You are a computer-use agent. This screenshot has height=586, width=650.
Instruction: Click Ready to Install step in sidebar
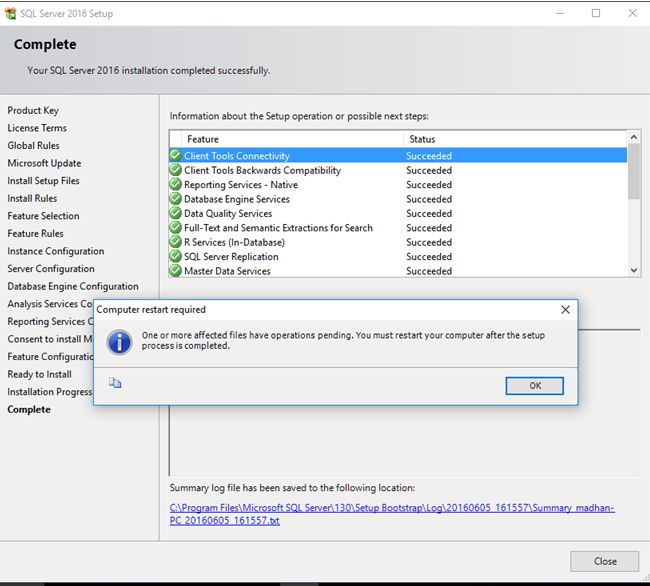39,374
